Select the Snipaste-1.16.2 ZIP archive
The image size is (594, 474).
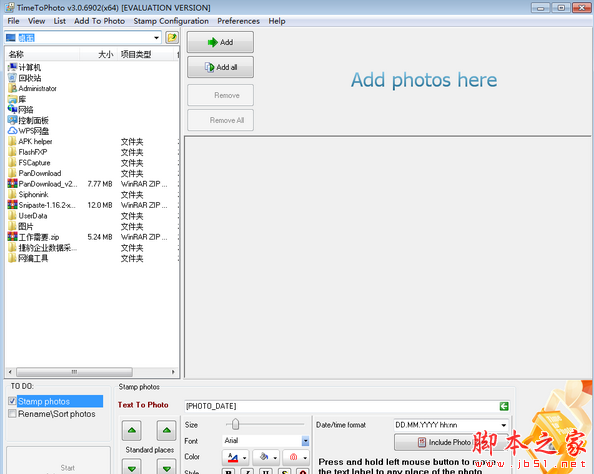coord(42,205)
